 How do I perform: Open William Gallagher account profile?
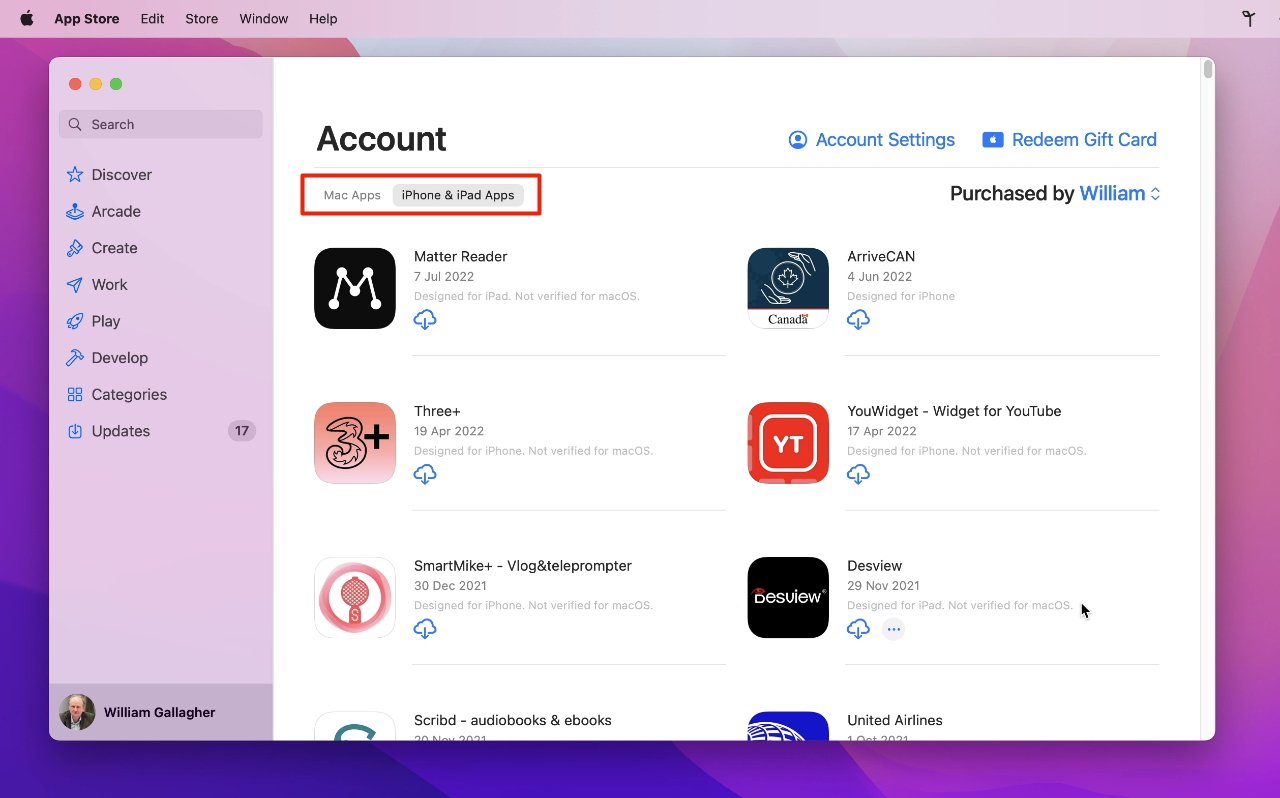[x=161, y=712]
